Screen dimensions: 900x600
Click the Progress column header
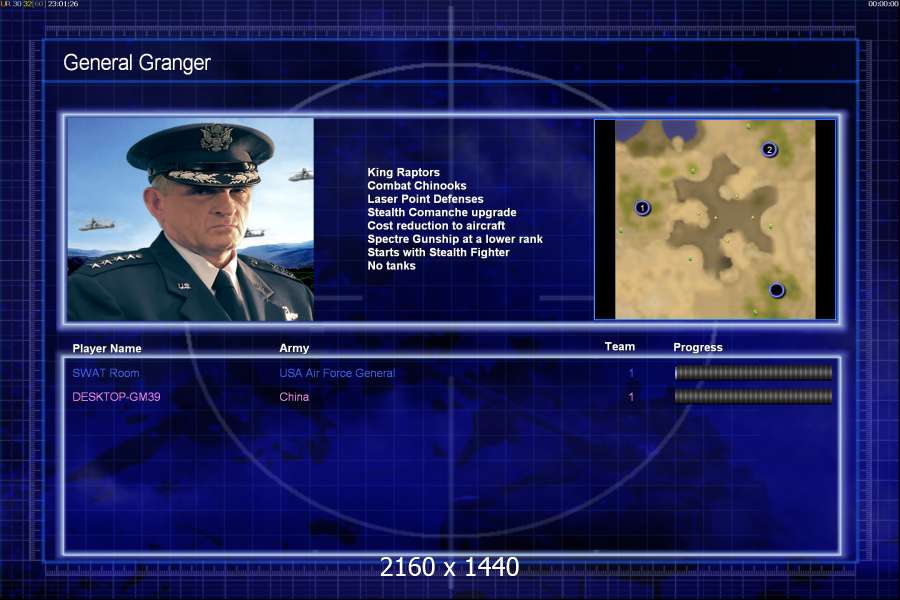coord(698,347)
